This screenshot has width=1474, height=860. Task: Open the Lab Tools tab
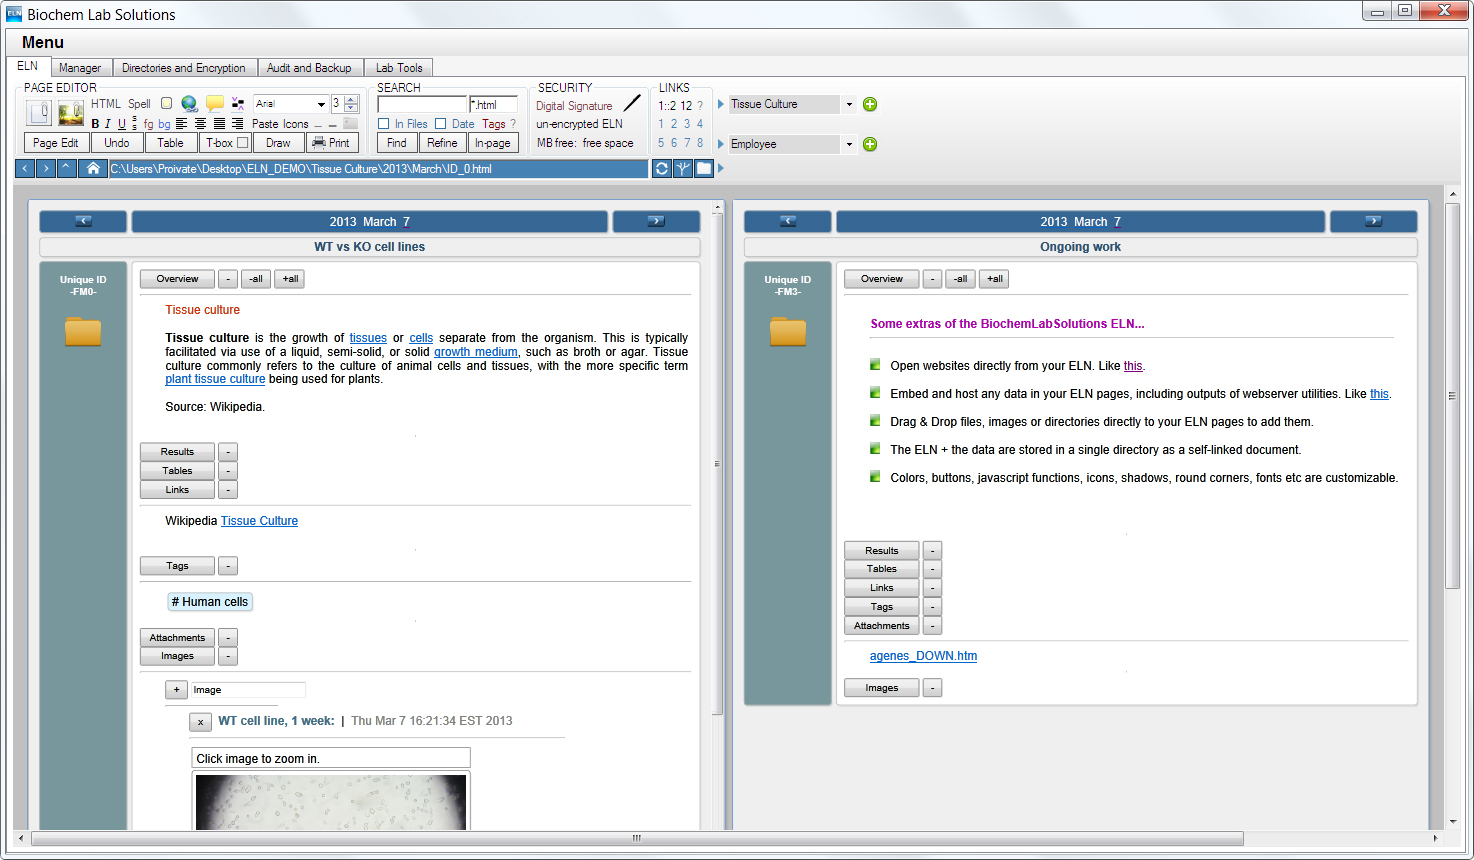(x=399, y=68)
